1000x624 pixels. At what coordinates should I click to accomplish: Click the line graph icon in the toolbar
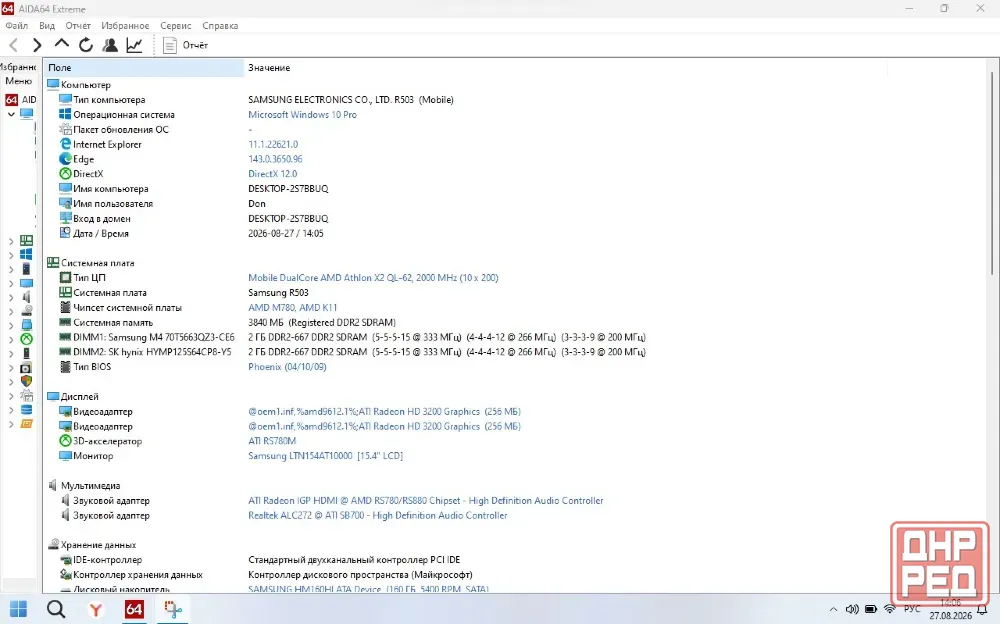pyautogui.click(x=135, y=45)
